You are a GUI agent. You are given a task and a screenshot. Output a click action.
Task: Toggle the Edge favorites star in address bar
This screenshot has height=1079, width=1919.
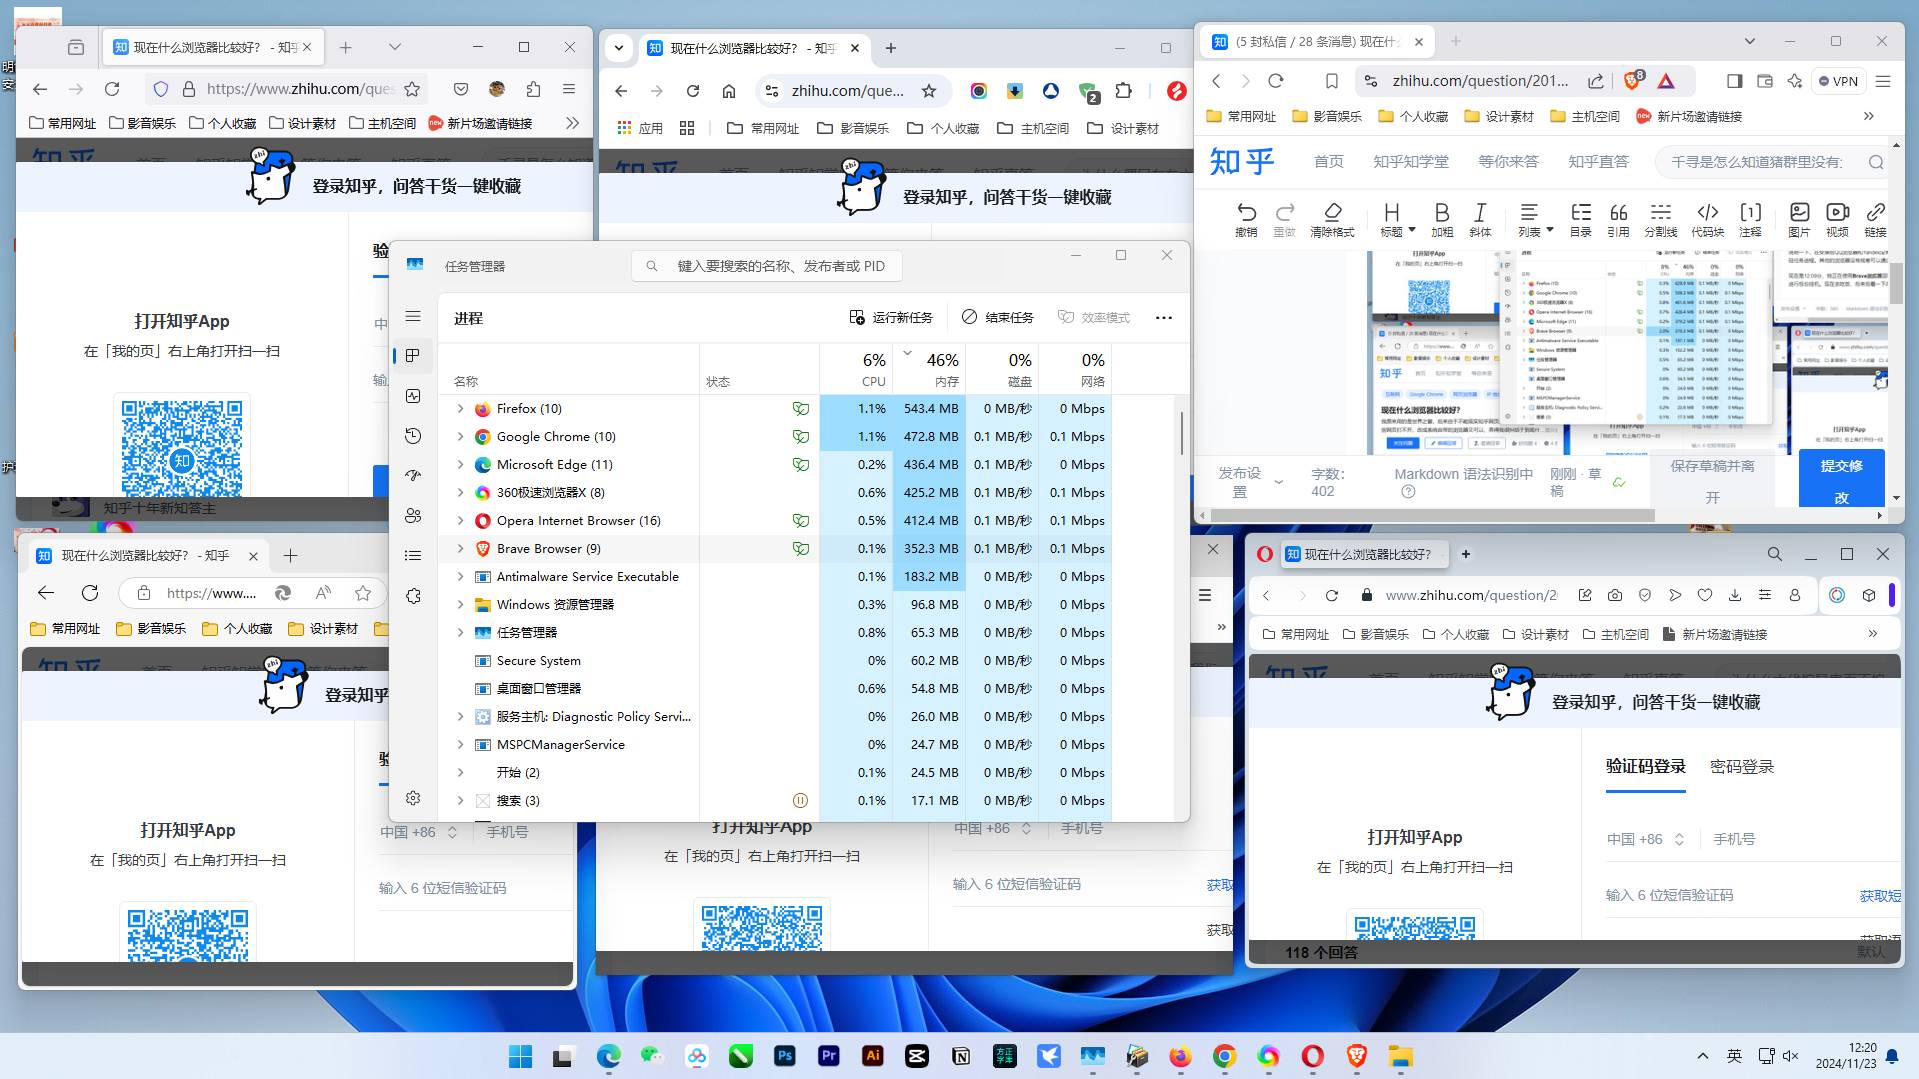[363, 593]
